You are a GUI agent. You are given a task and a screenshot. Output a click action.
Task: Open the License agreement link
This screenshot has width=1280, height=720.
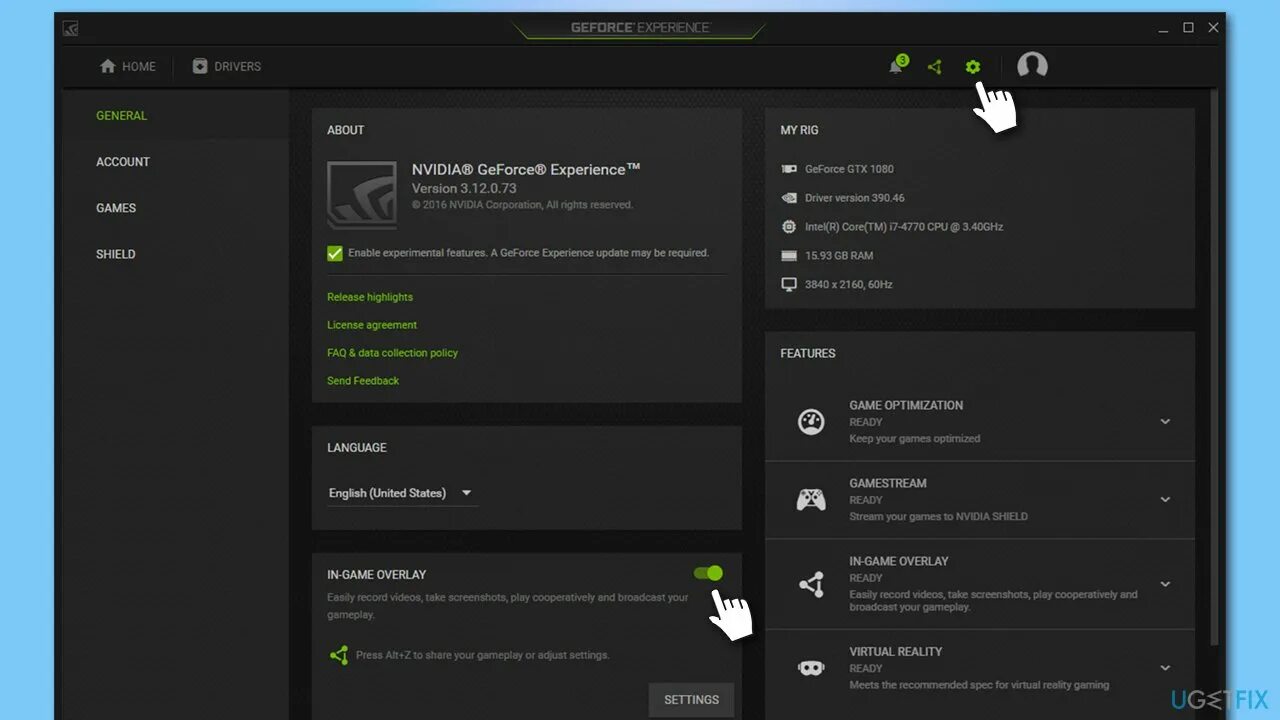(372, 325)
